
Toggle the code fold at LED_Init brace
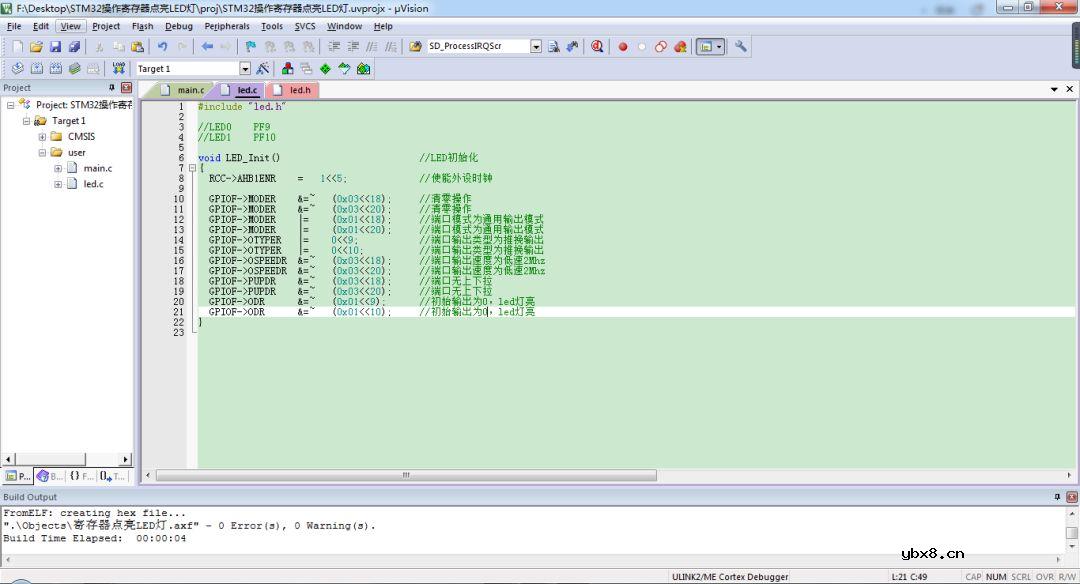pyautogui.click(x=192, y=168)
